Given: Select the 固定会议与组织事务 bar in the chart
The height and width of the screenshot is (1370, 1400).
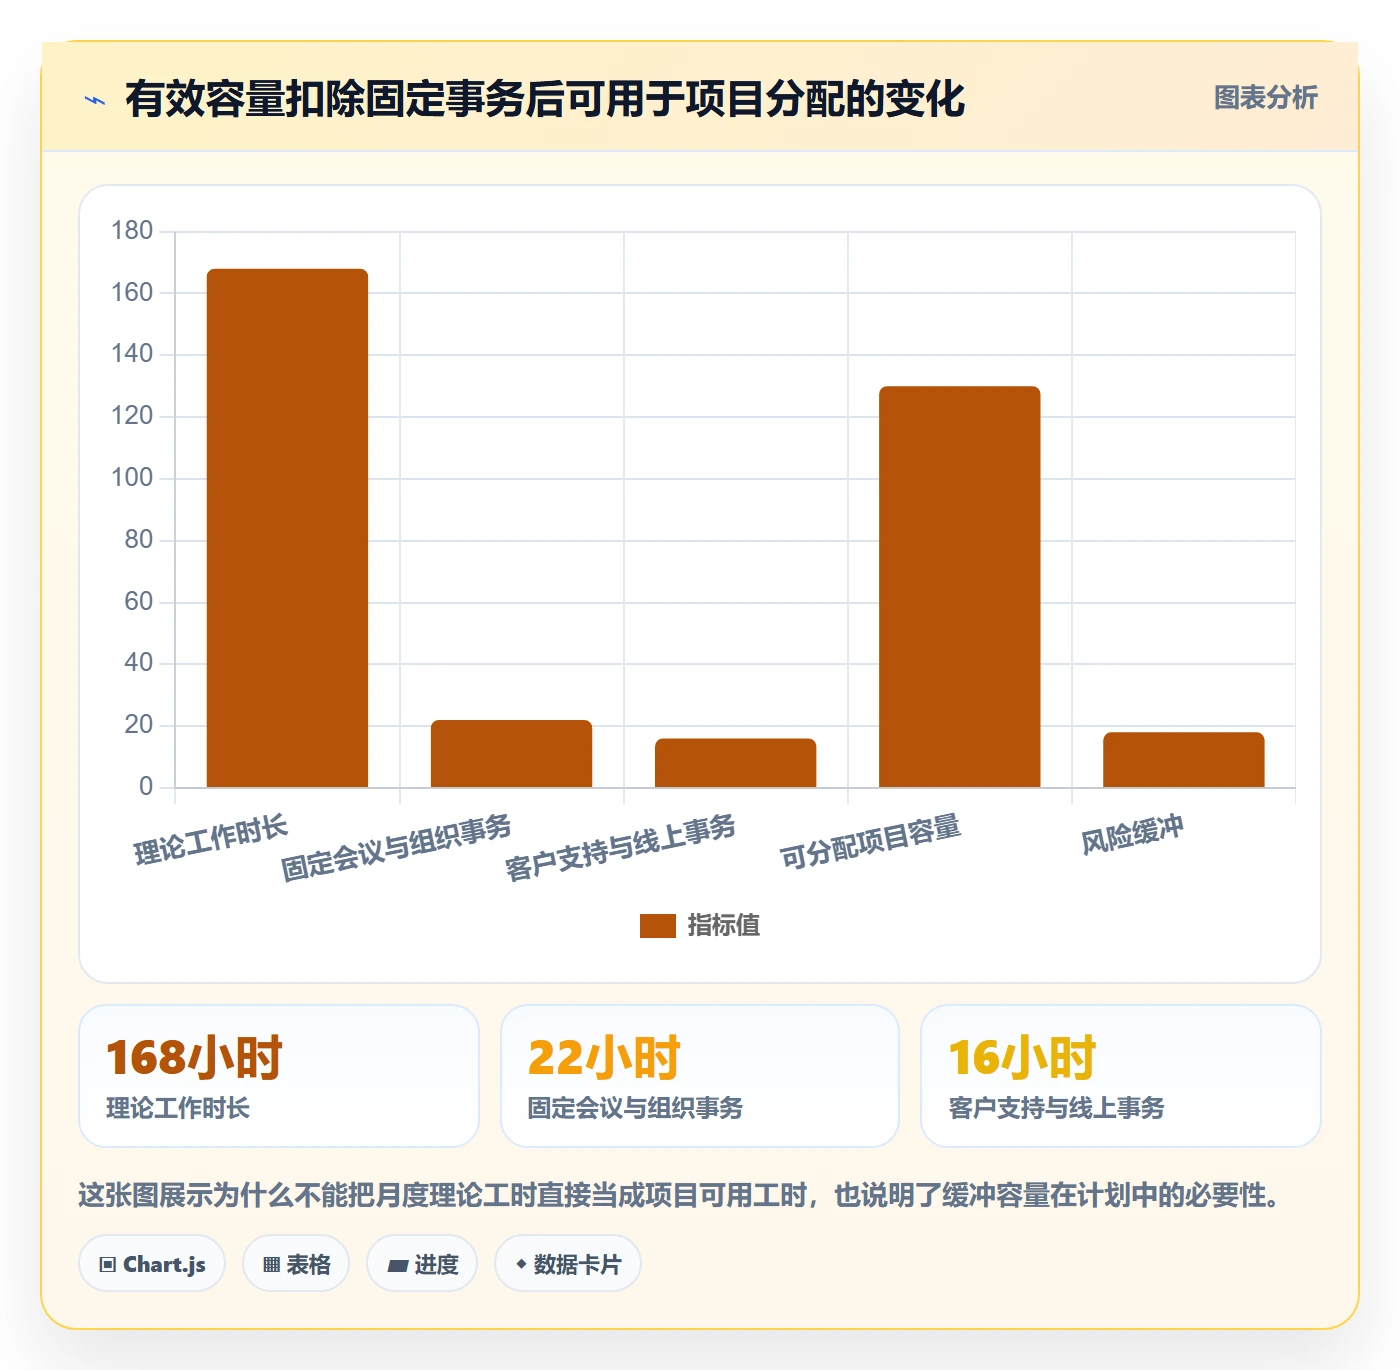Looking at the screenshot, I should click(x=511, y=753).
